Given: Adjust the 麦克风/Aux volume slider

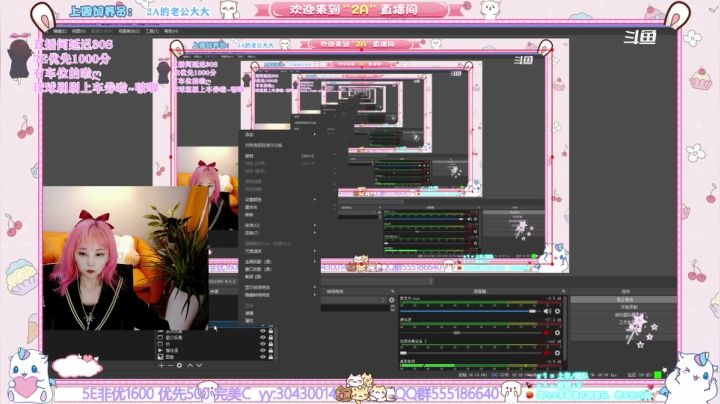Looking at the screenshot, I should 470,311.
